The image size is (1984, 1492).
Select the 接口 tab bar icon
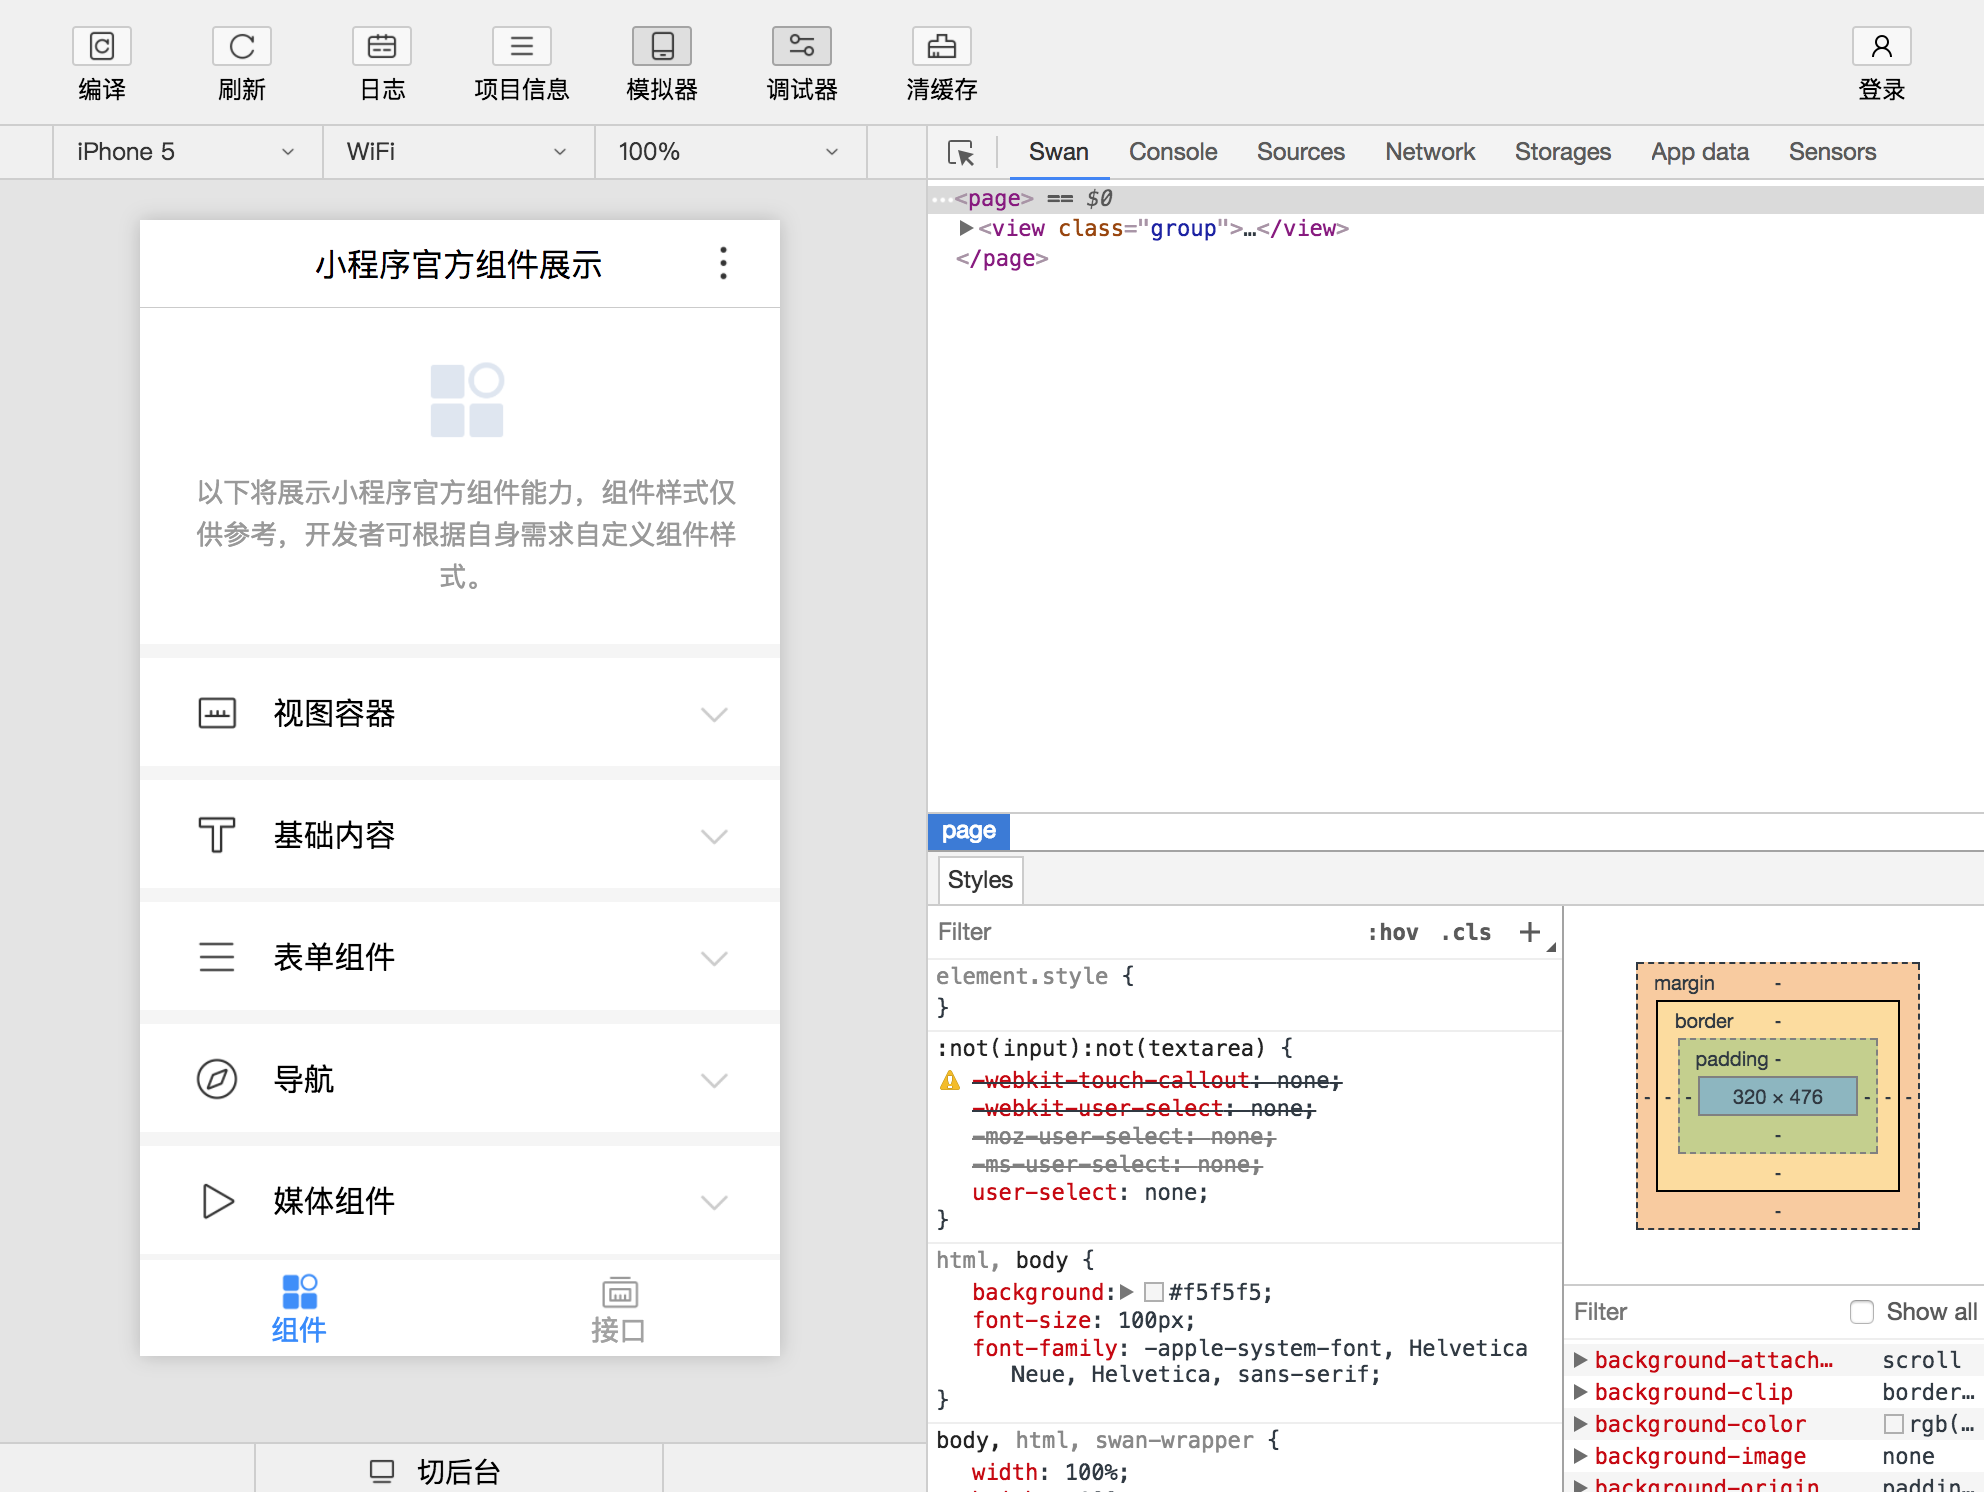tap(620, 1291)
